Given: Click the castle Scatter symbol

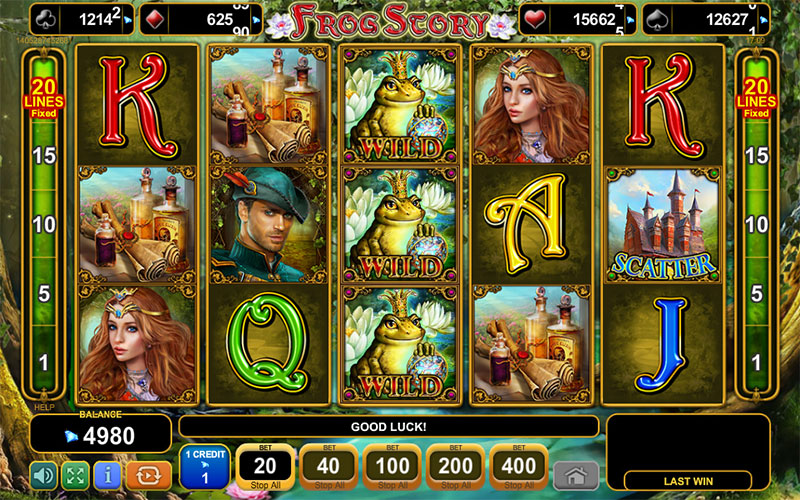Looking at the screenshot, I should coord(663,225).
